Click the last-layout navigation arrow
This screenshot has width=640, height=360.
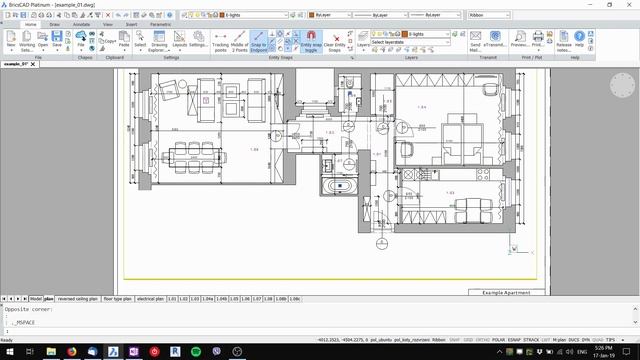[24, 299]
